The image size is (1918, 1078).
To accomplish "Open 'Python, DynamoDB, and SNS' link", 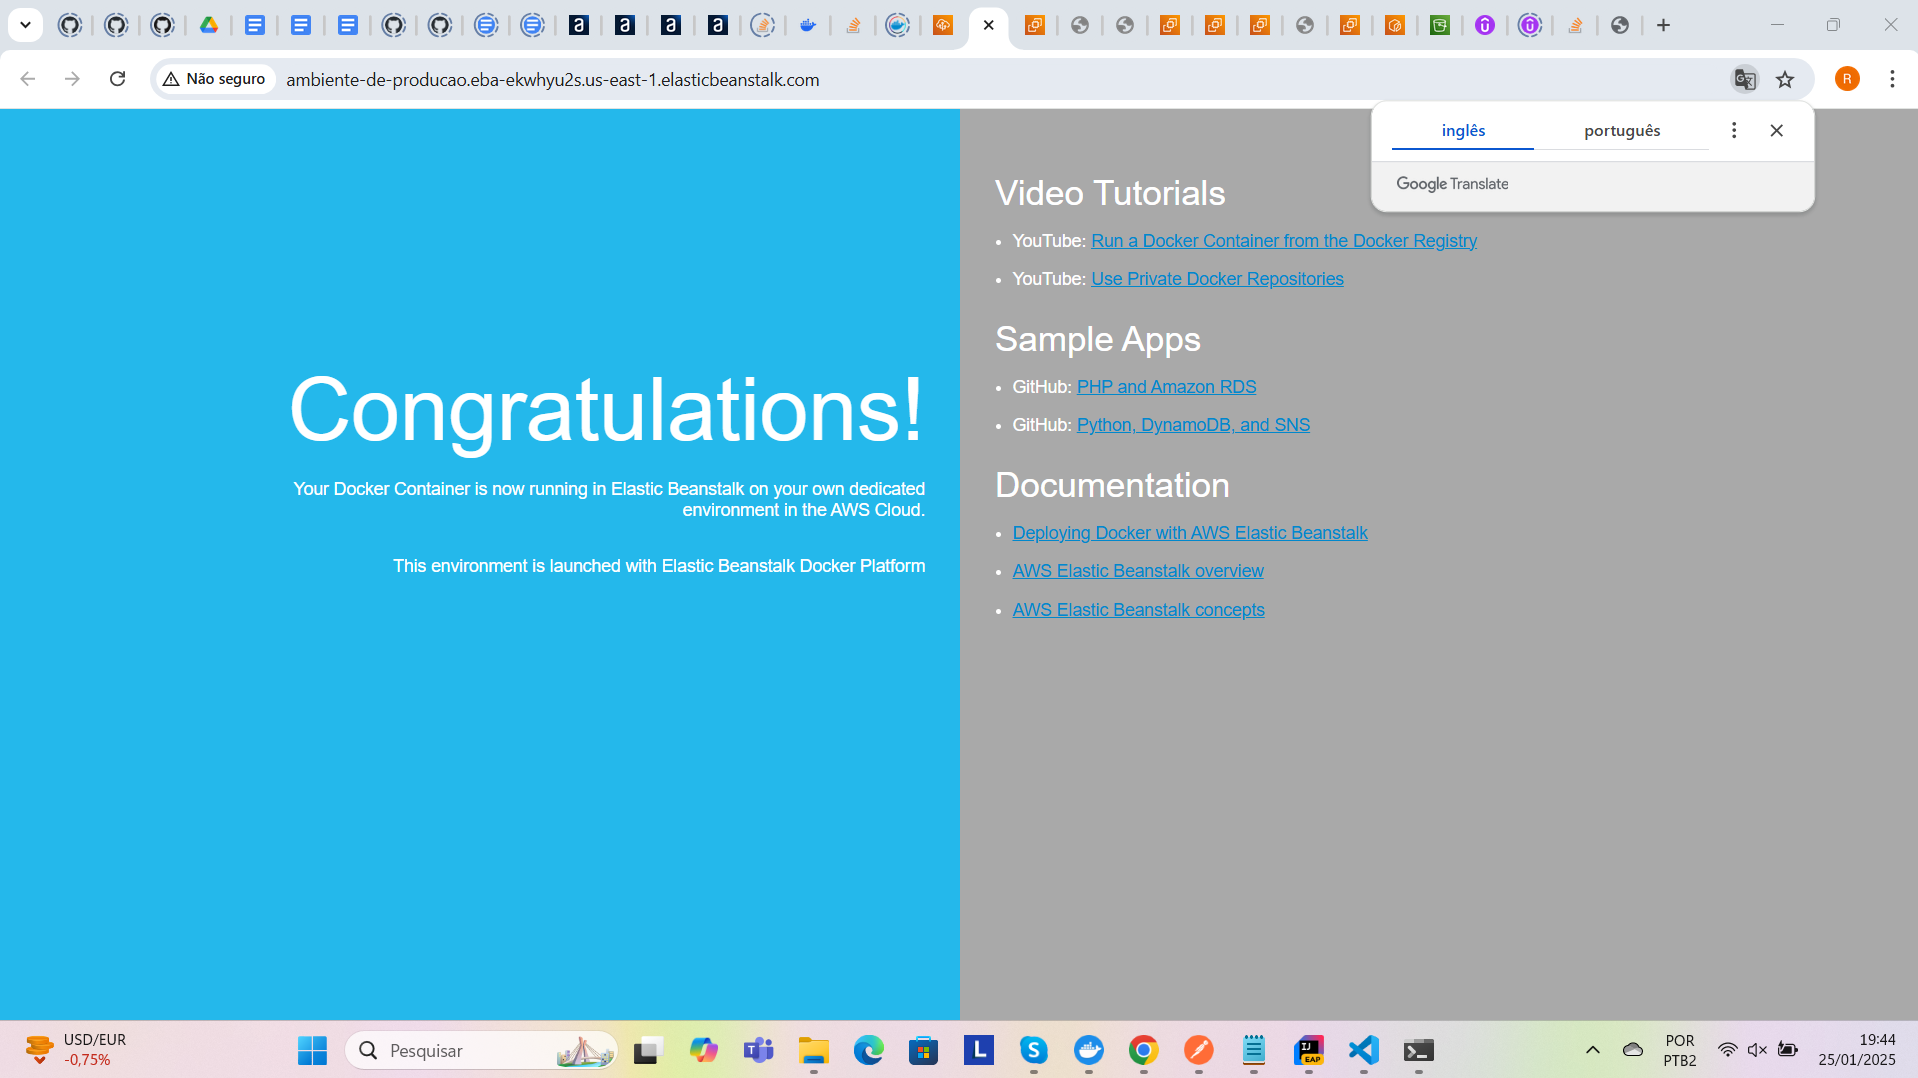I will click(1193, 425).
